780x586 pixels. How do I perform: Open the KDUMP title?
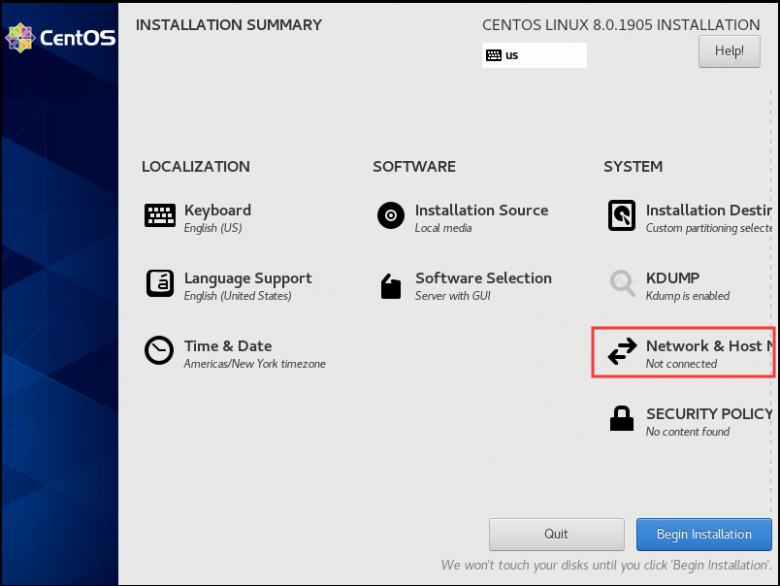click(x=673, y=278)
